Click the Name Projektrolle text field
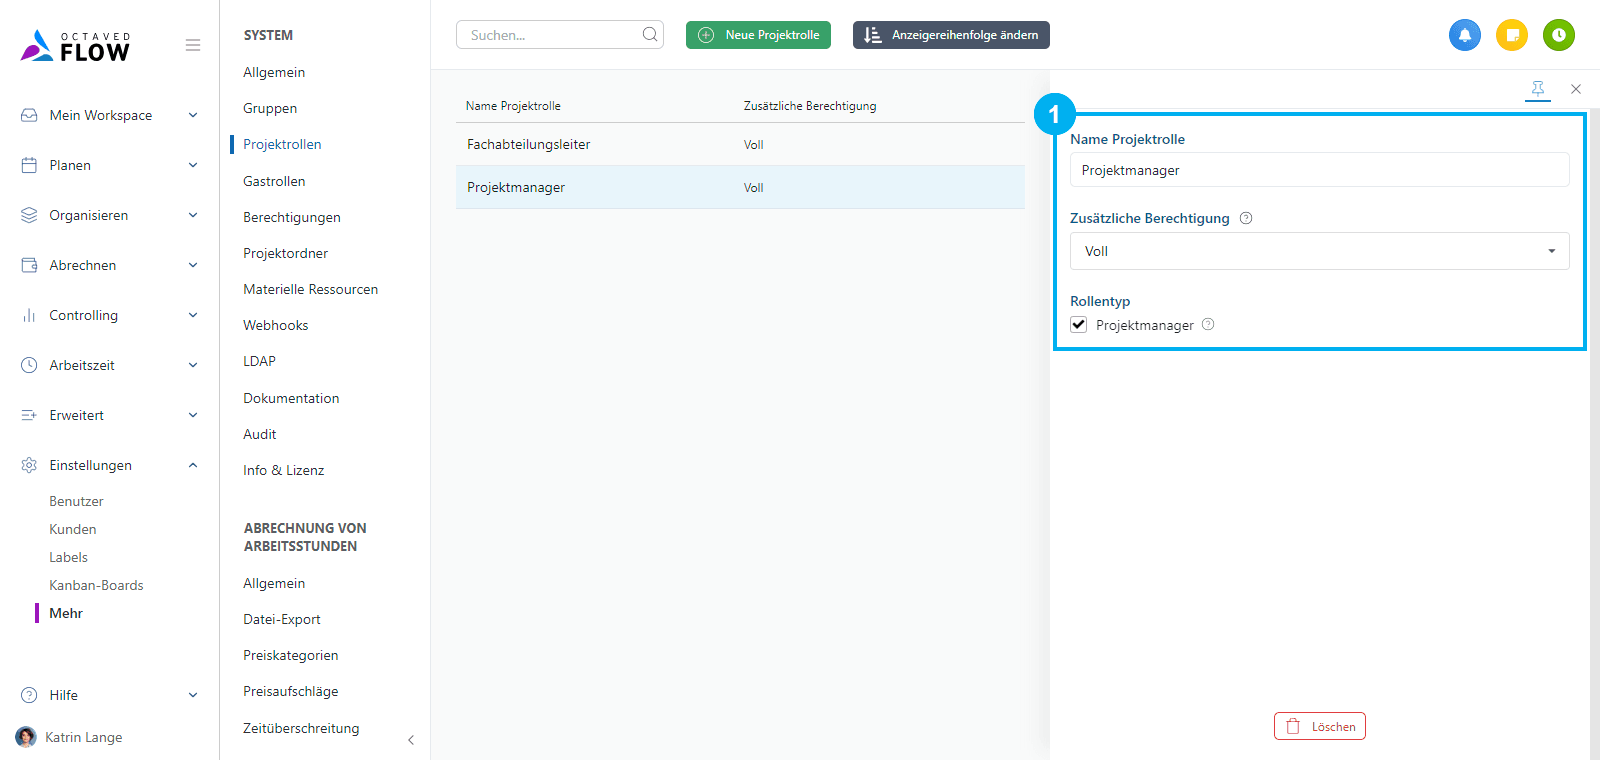This screenshot has height=760, width=1600. pyautogui.click(x=1319, y=170)
